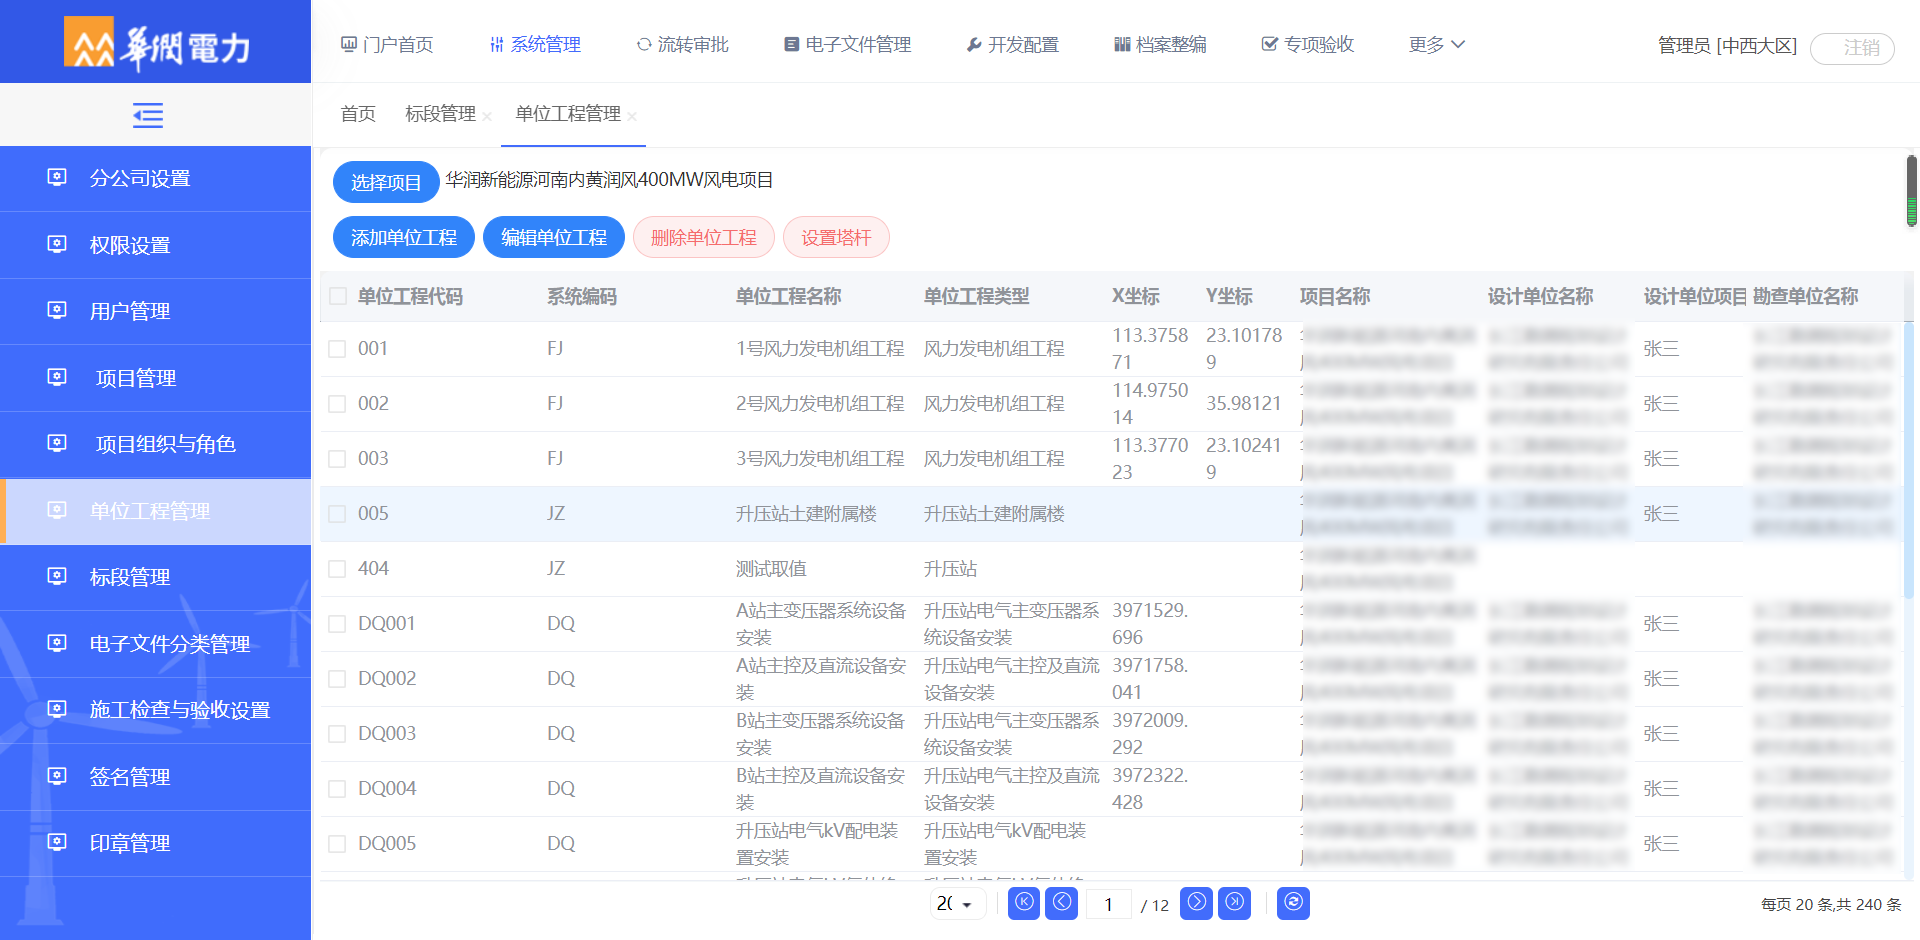The image size is (1920, 940).
Task: Expand the 更多 menu in top navigation
Action: 1436,45
